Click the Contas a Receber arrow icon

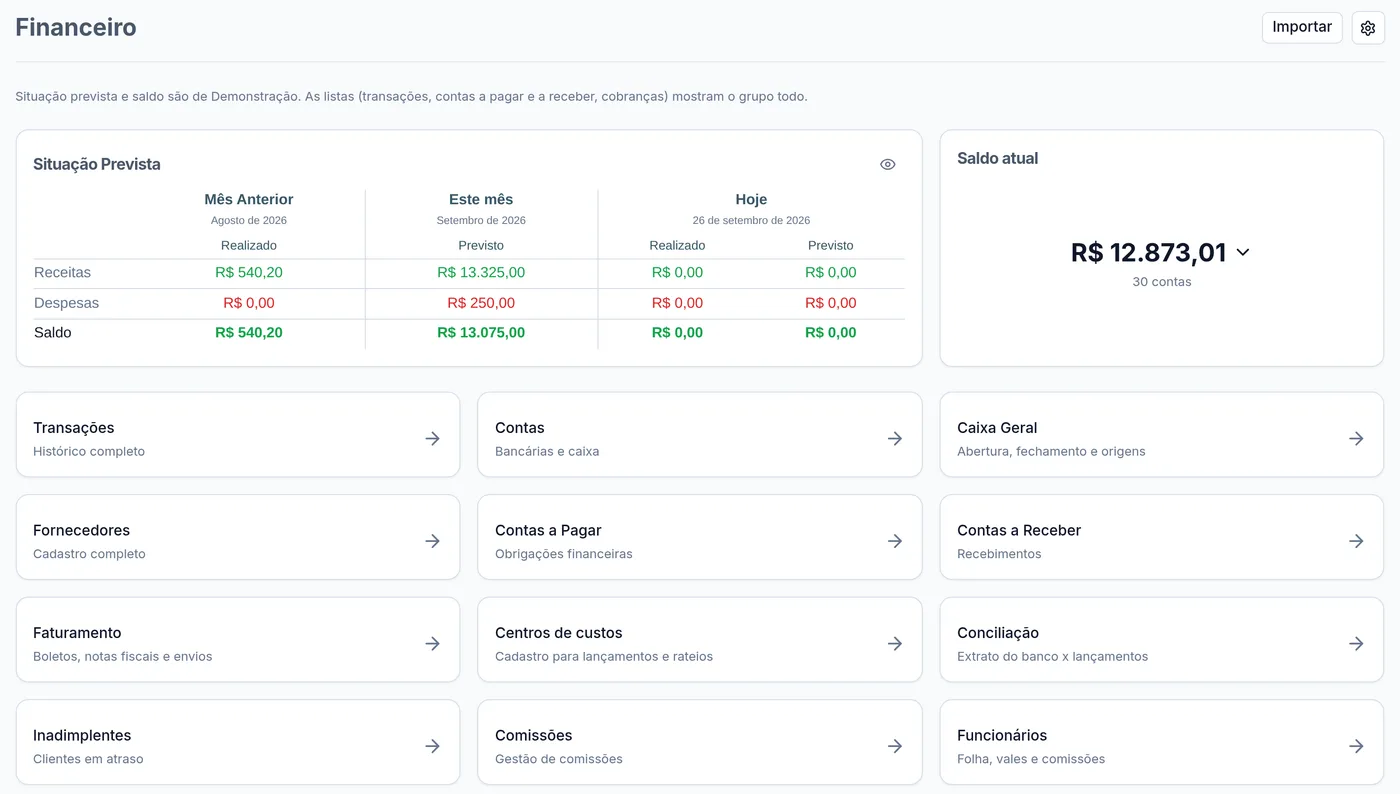tap(1356, 541)
